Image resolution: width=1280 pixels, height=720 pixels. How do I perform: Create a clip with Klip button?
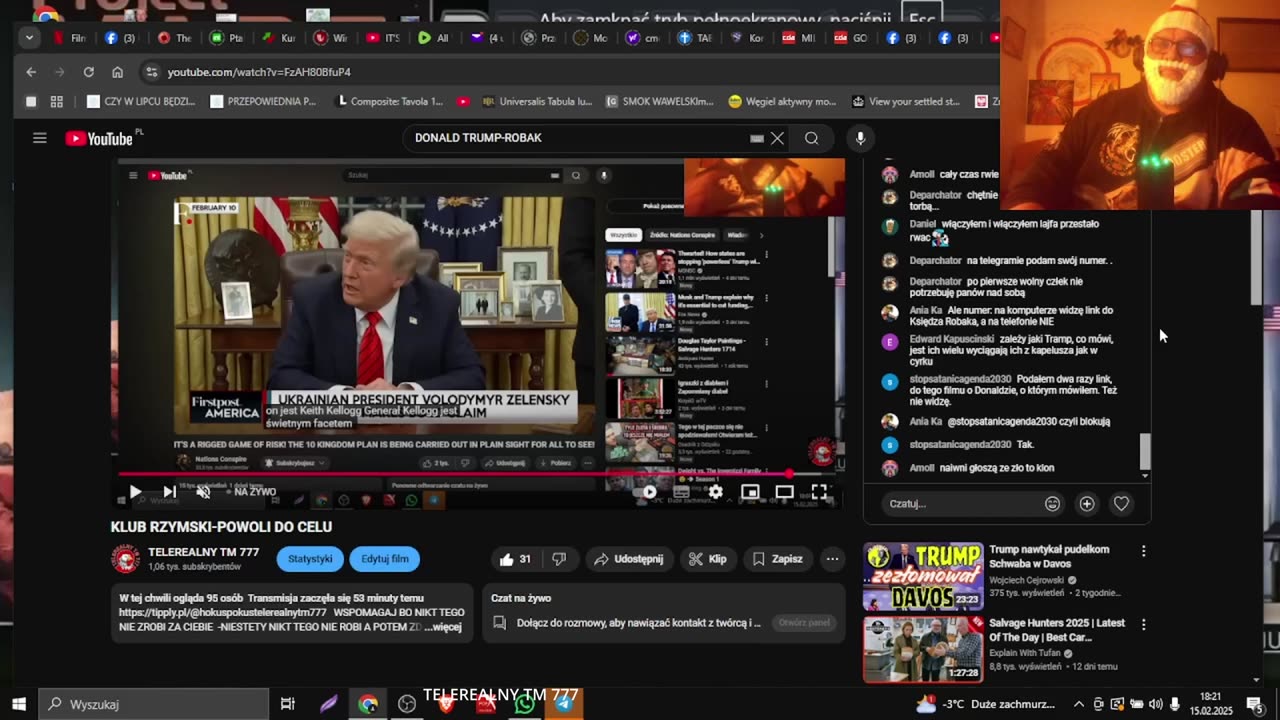click(708, 559)
